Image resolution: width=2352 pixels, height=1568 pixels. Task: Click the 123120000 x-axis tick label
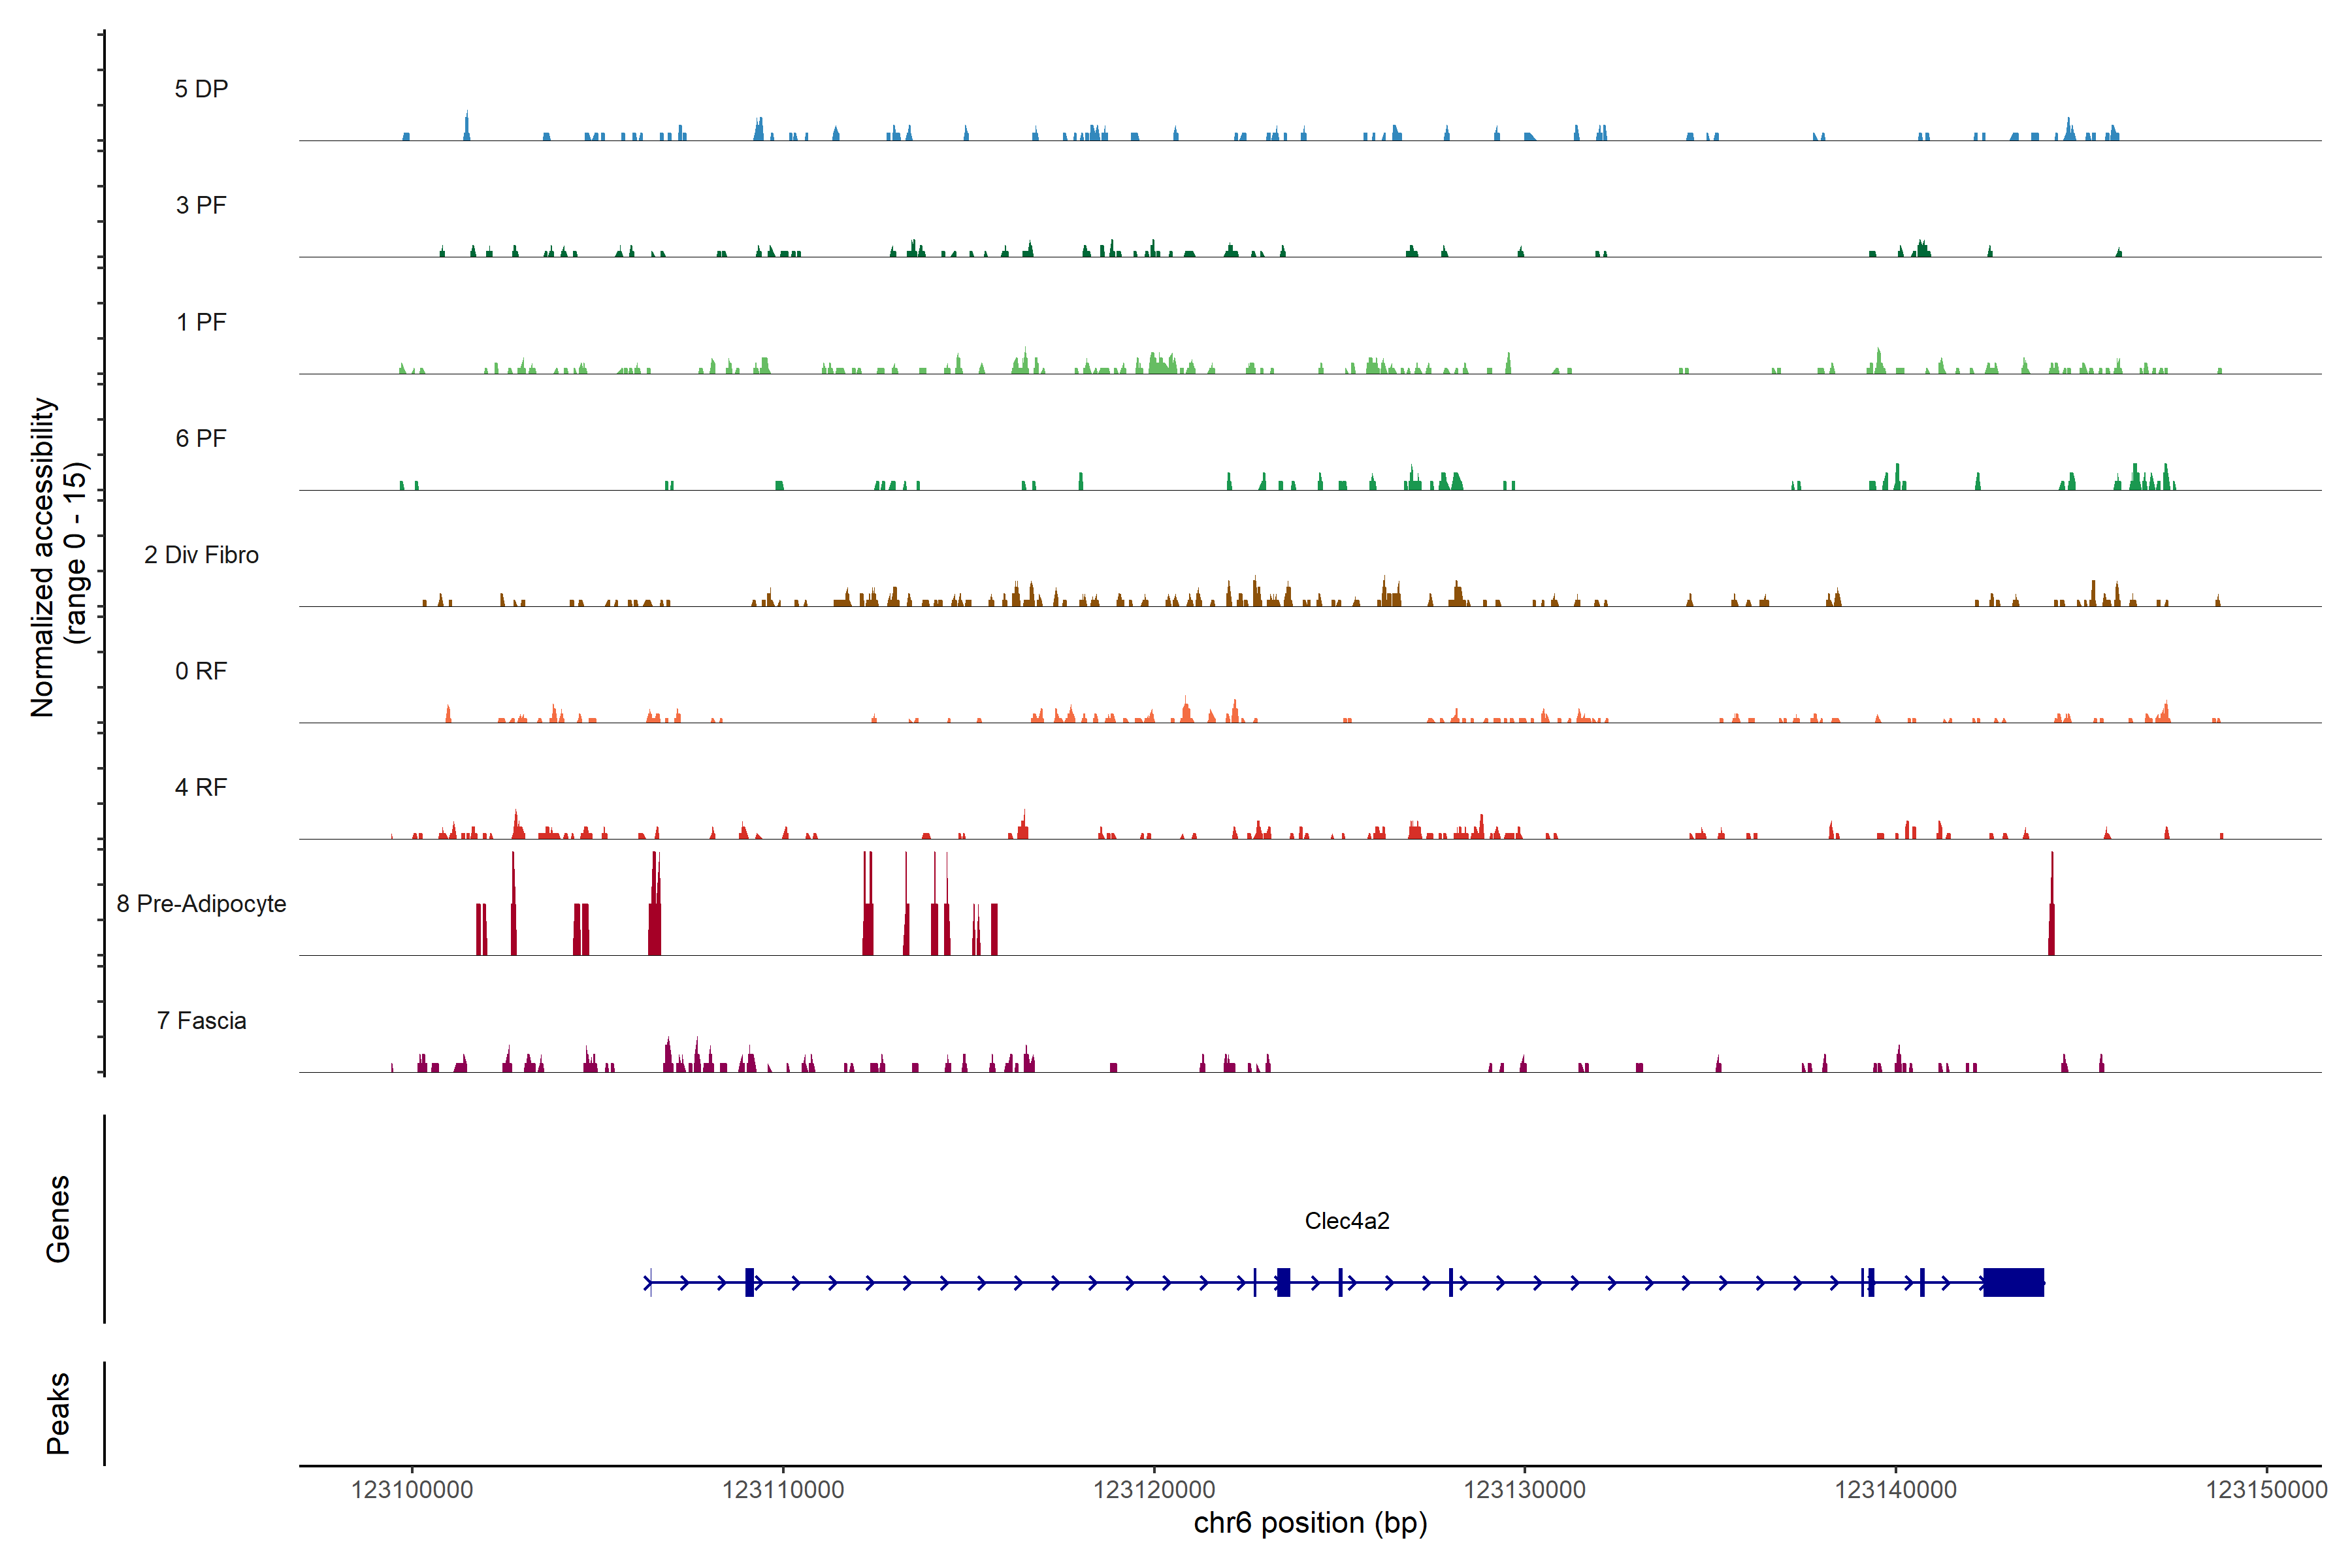[x=1154, y=1489]
